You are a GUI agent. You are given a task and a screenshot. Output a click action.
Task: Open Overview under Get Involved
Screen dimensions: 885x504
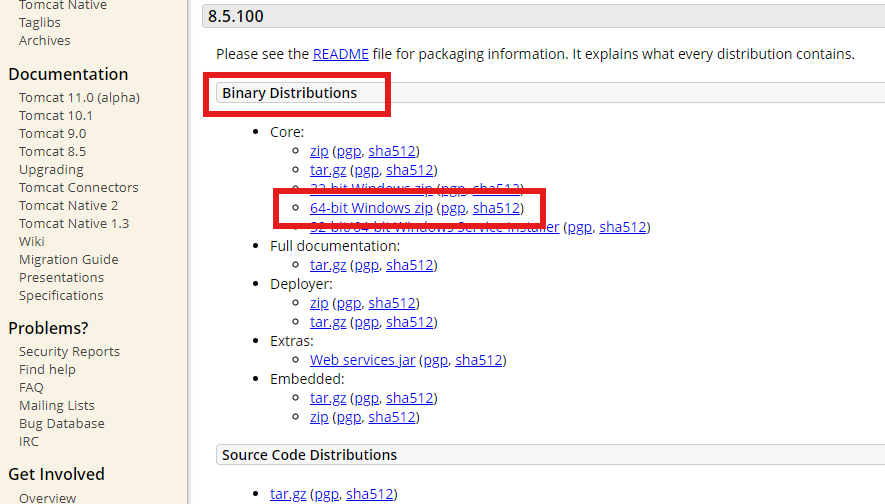(x=47, y=498)
